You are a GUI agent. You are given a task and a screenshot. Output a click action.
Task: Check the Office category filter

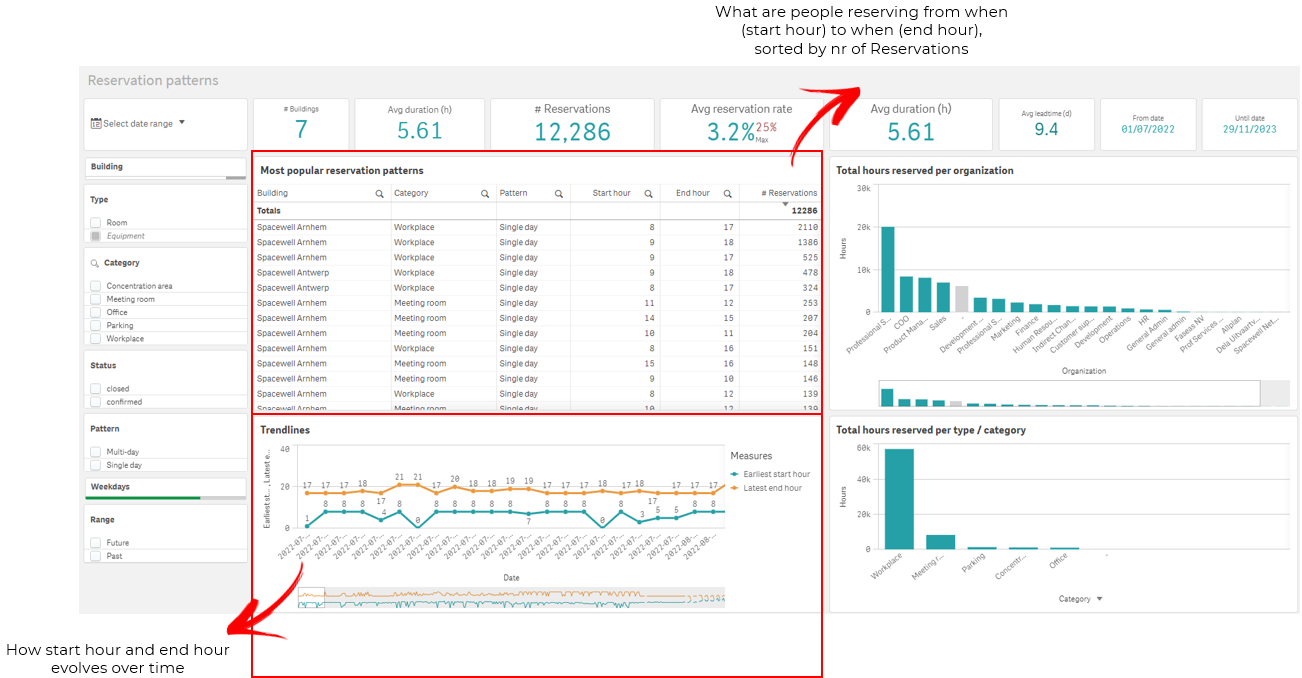point(95,312)
